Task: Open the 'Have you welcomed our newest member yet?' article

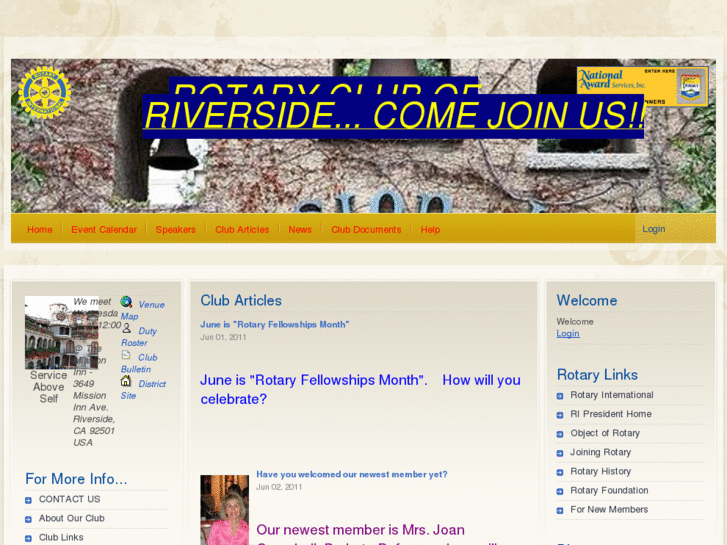Action: 351,474
